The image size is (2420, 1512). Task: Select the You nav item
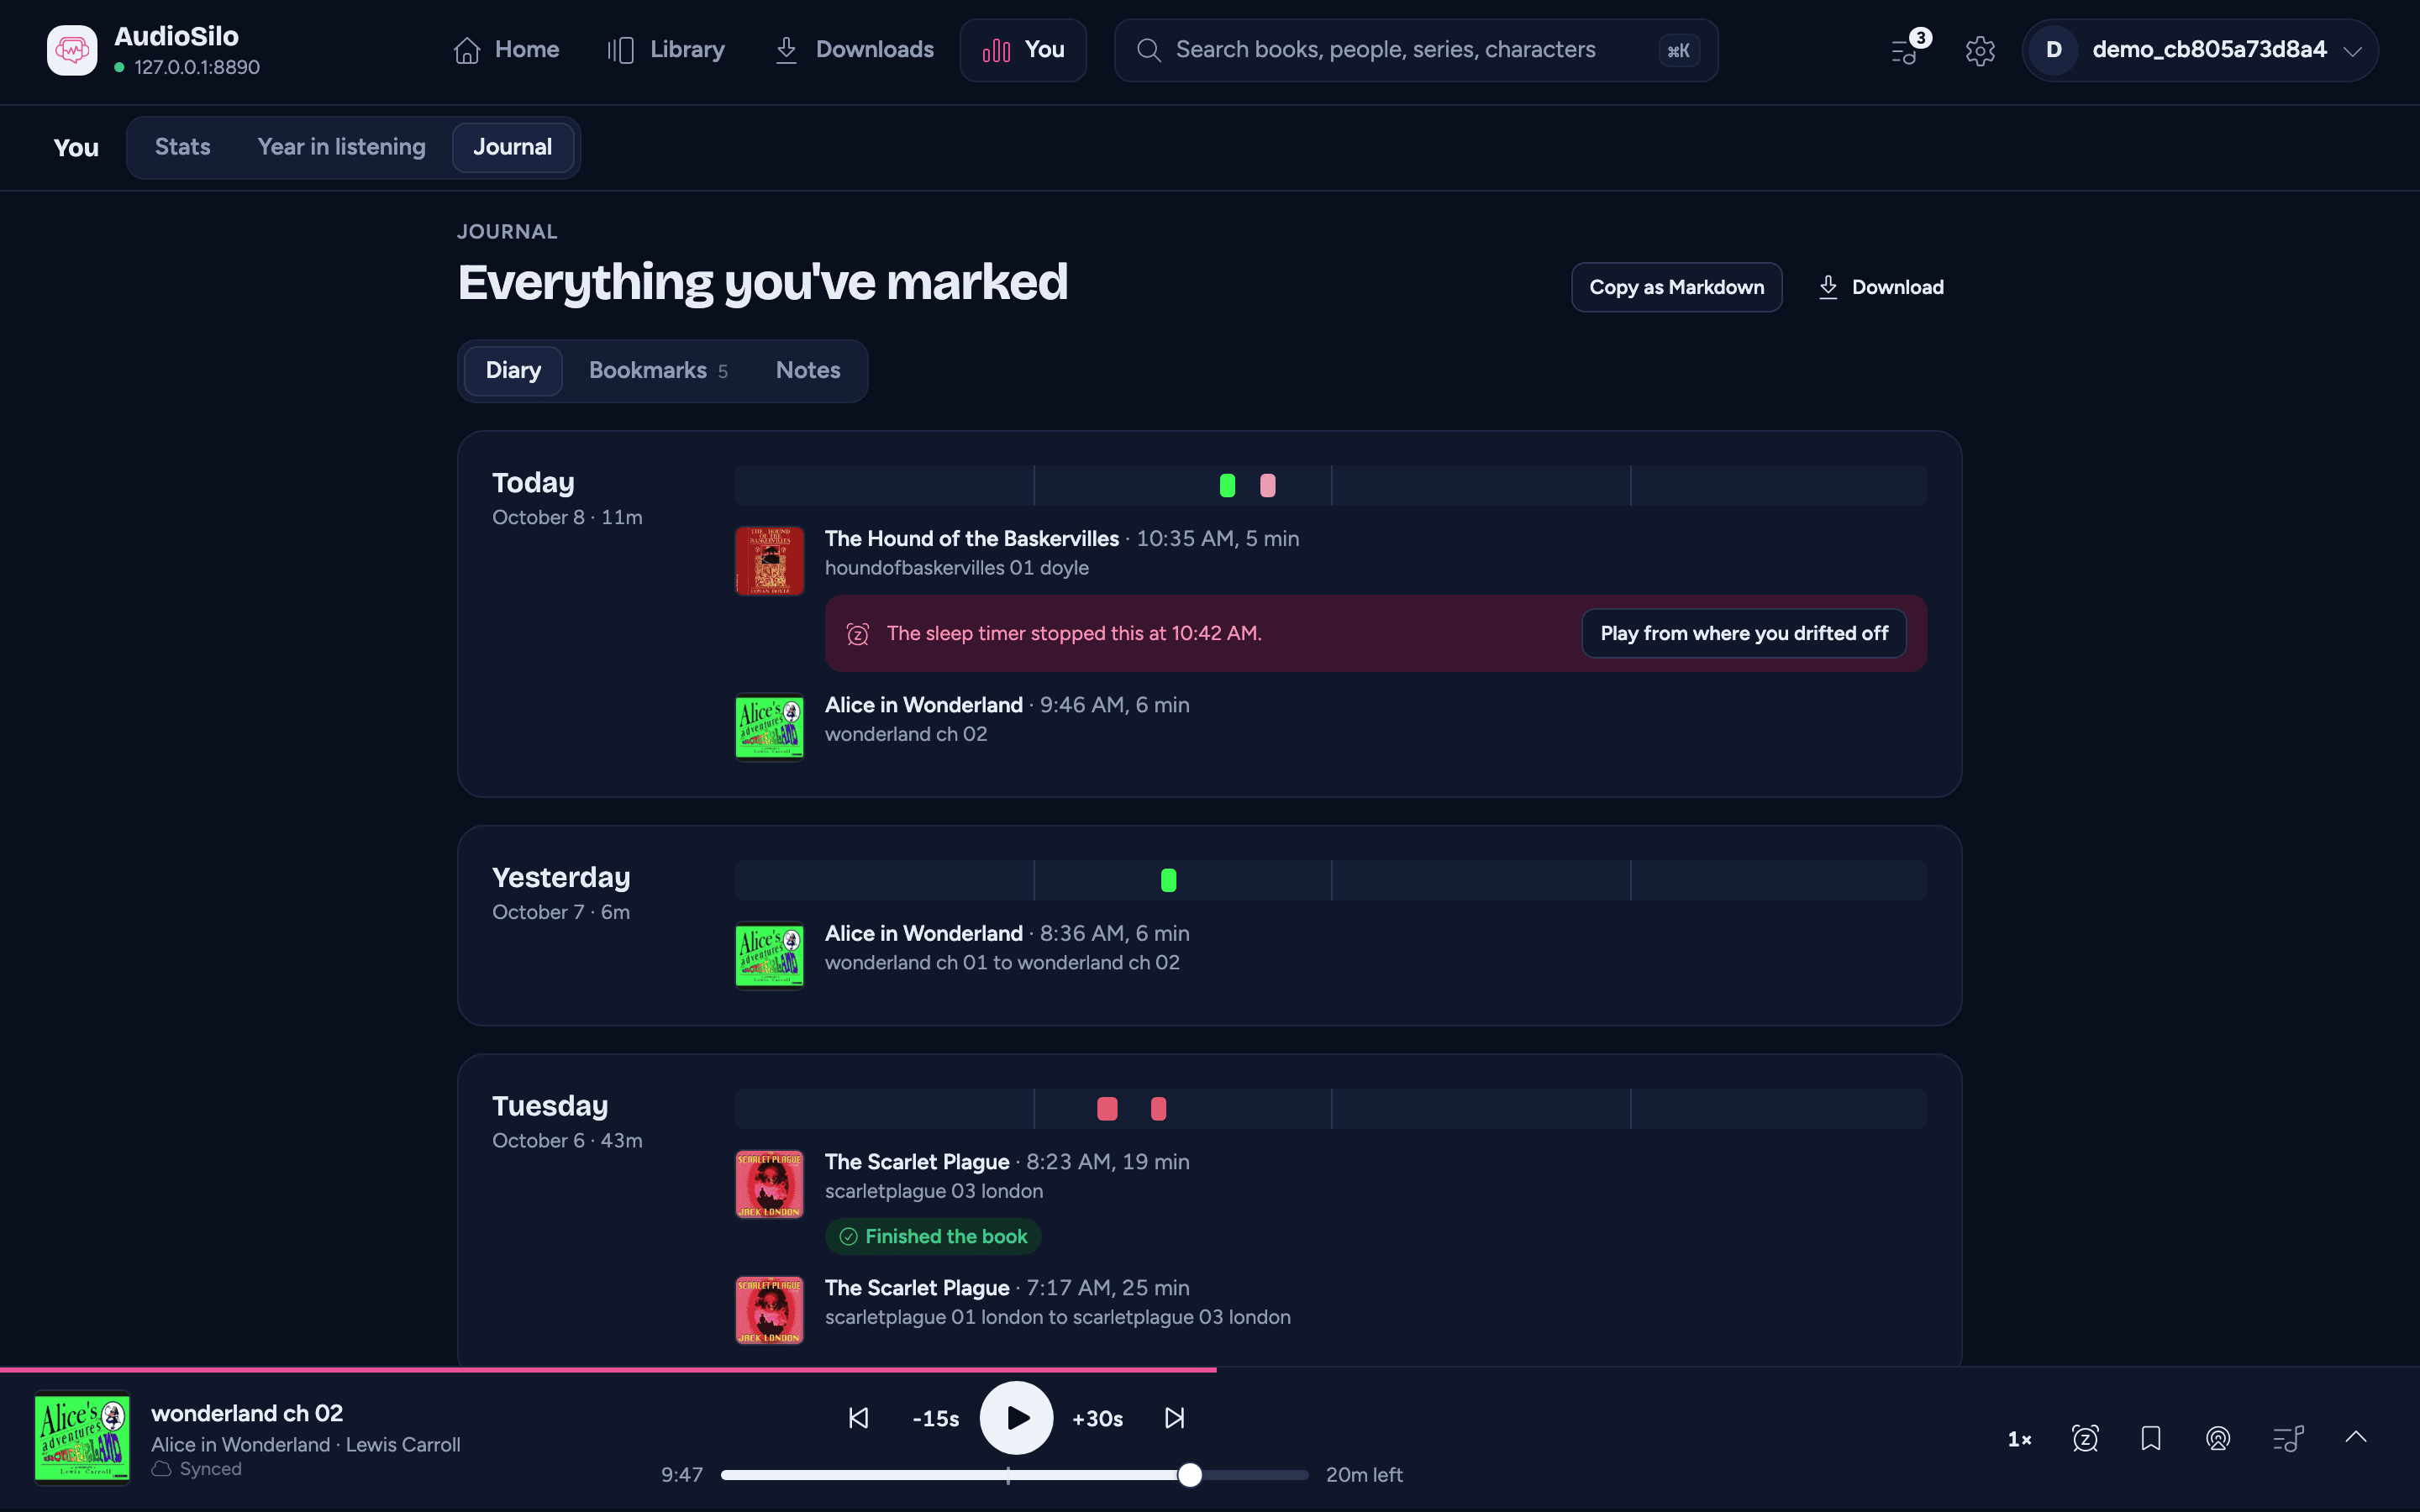click(x=1023, y=50)
